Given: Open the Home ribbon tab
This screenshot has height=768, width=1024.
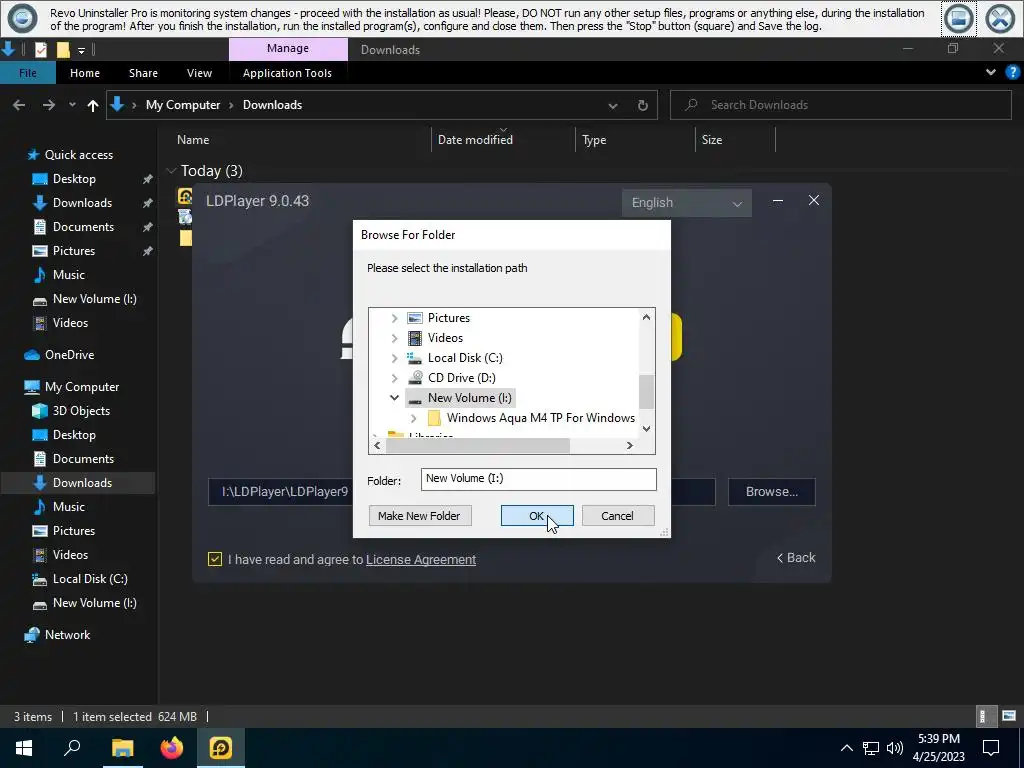Looking at the screenshot, I should coord(85,73).
